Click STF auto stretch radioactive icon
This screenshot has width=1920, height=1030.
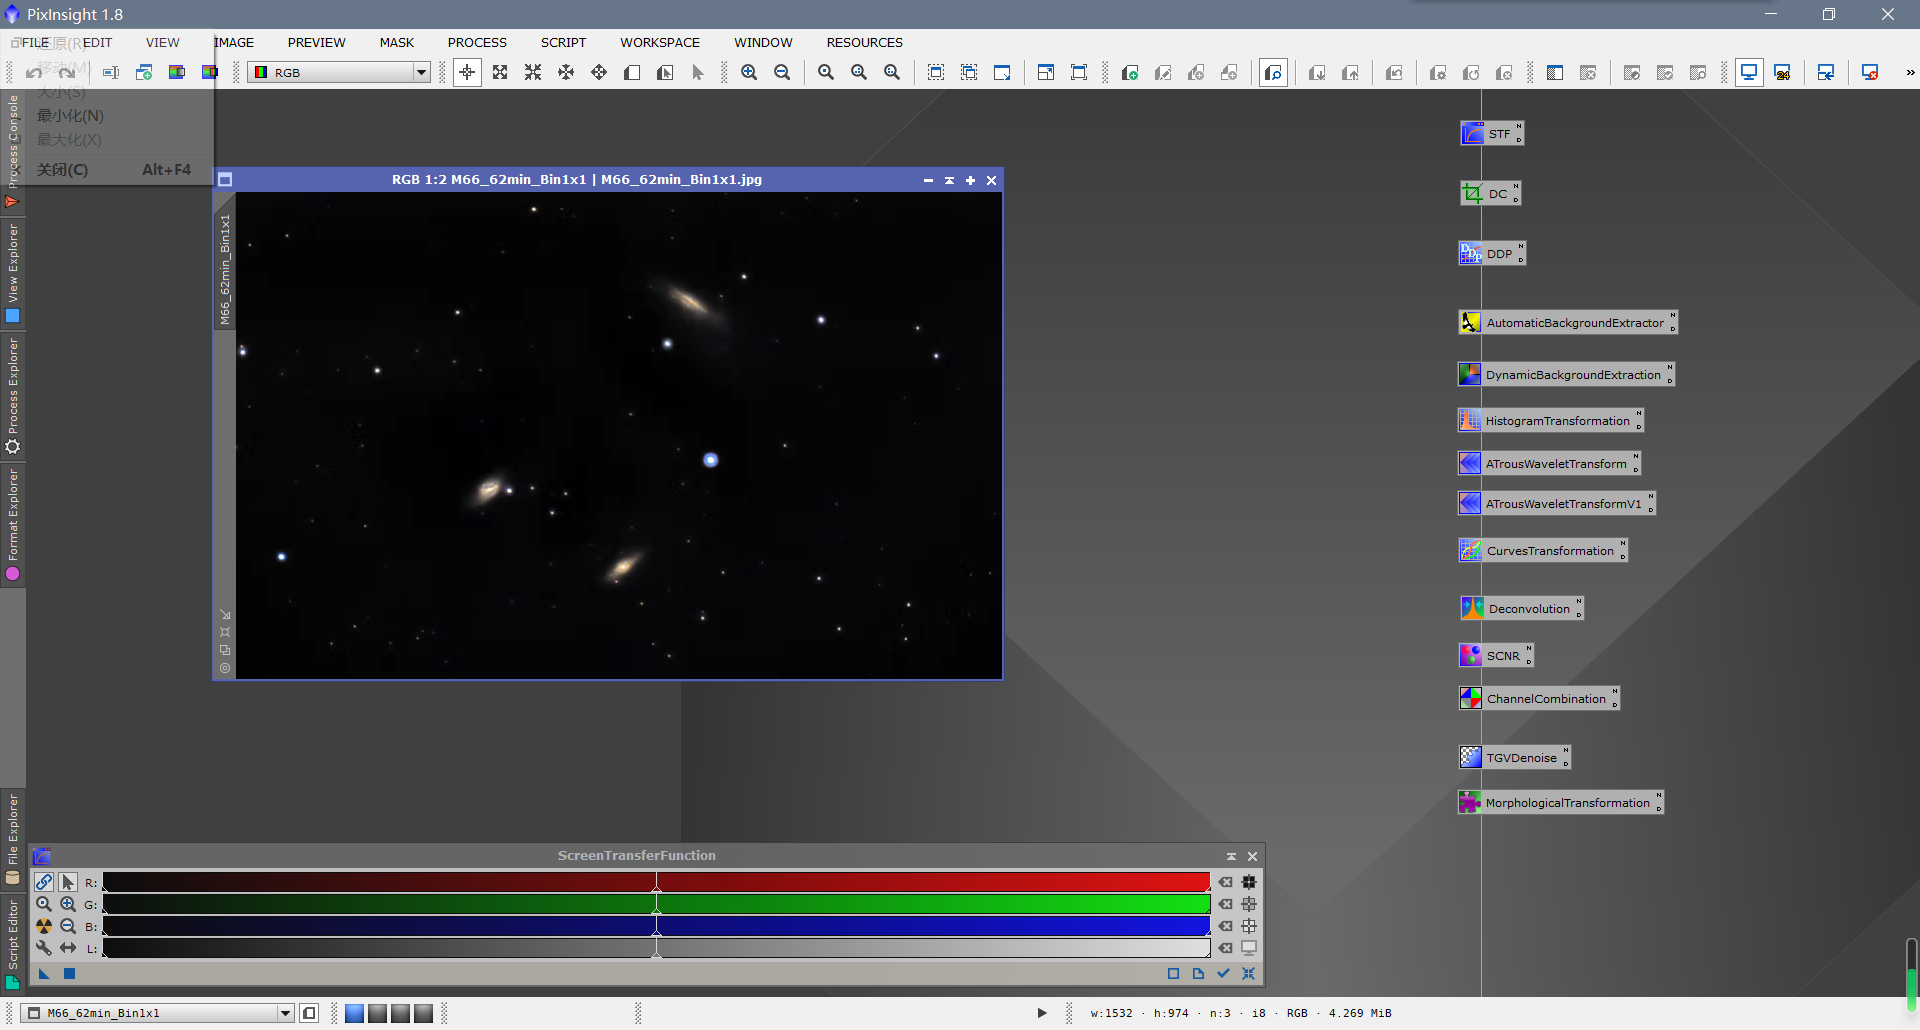44,926
